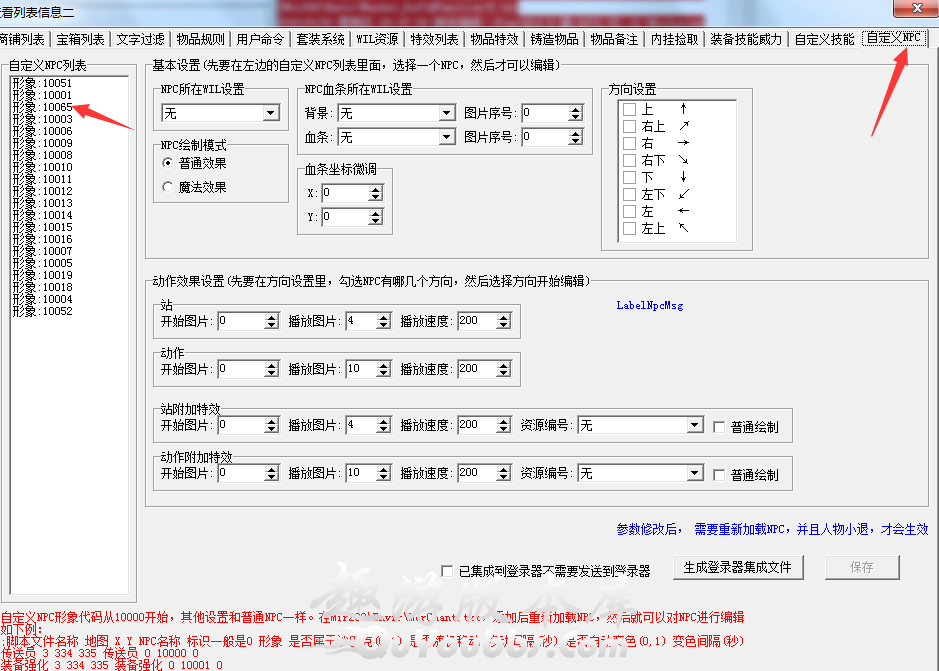Click the 生成登录器集成文件 button
This screenshot has height=671, width=939.
click(737, 567)
